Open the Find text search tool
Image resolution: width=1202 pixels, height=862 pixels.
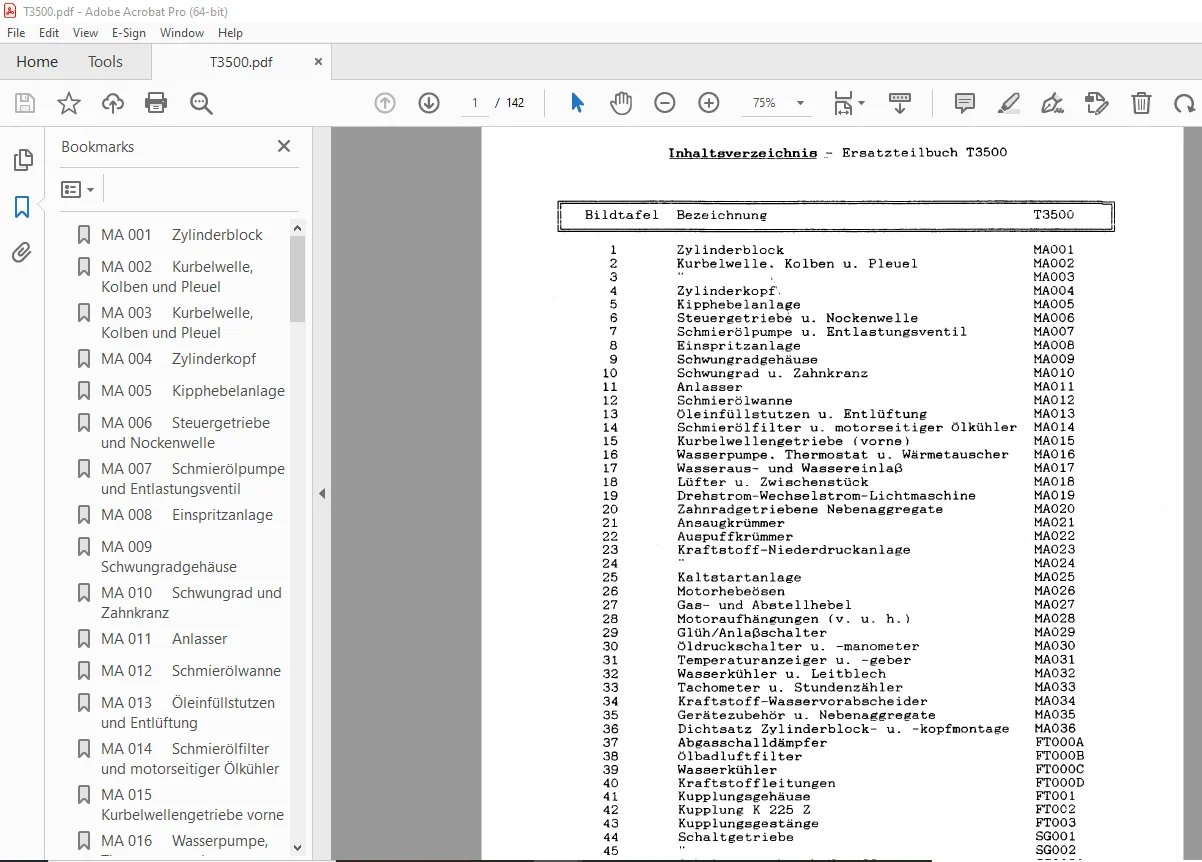click(202, 103)
